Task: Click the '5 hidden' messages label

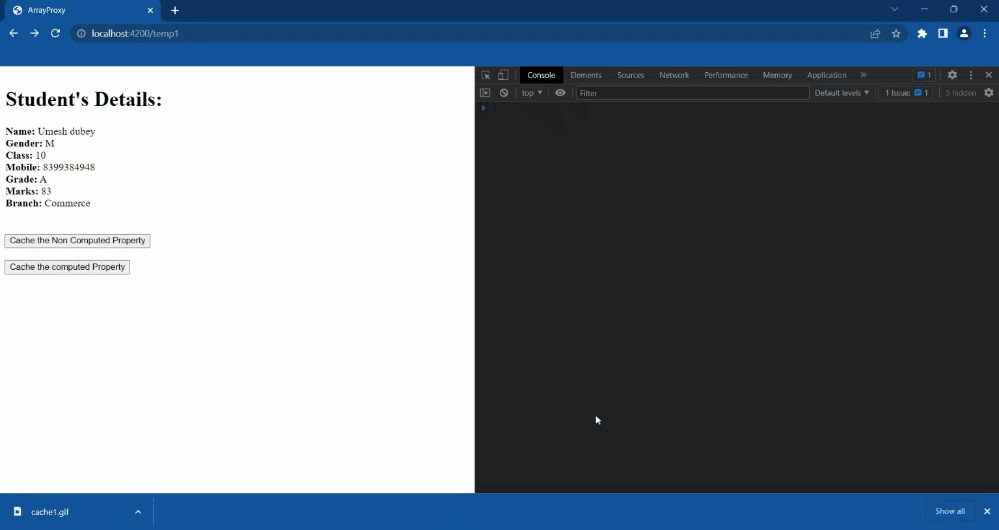Action: 960,93
